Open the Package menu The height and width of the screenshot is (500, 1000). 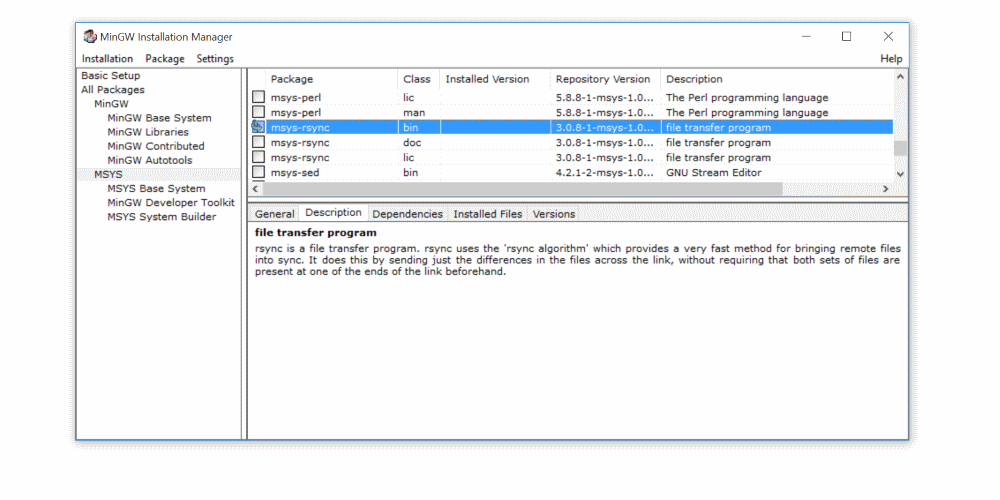click(x=165, y=59)
